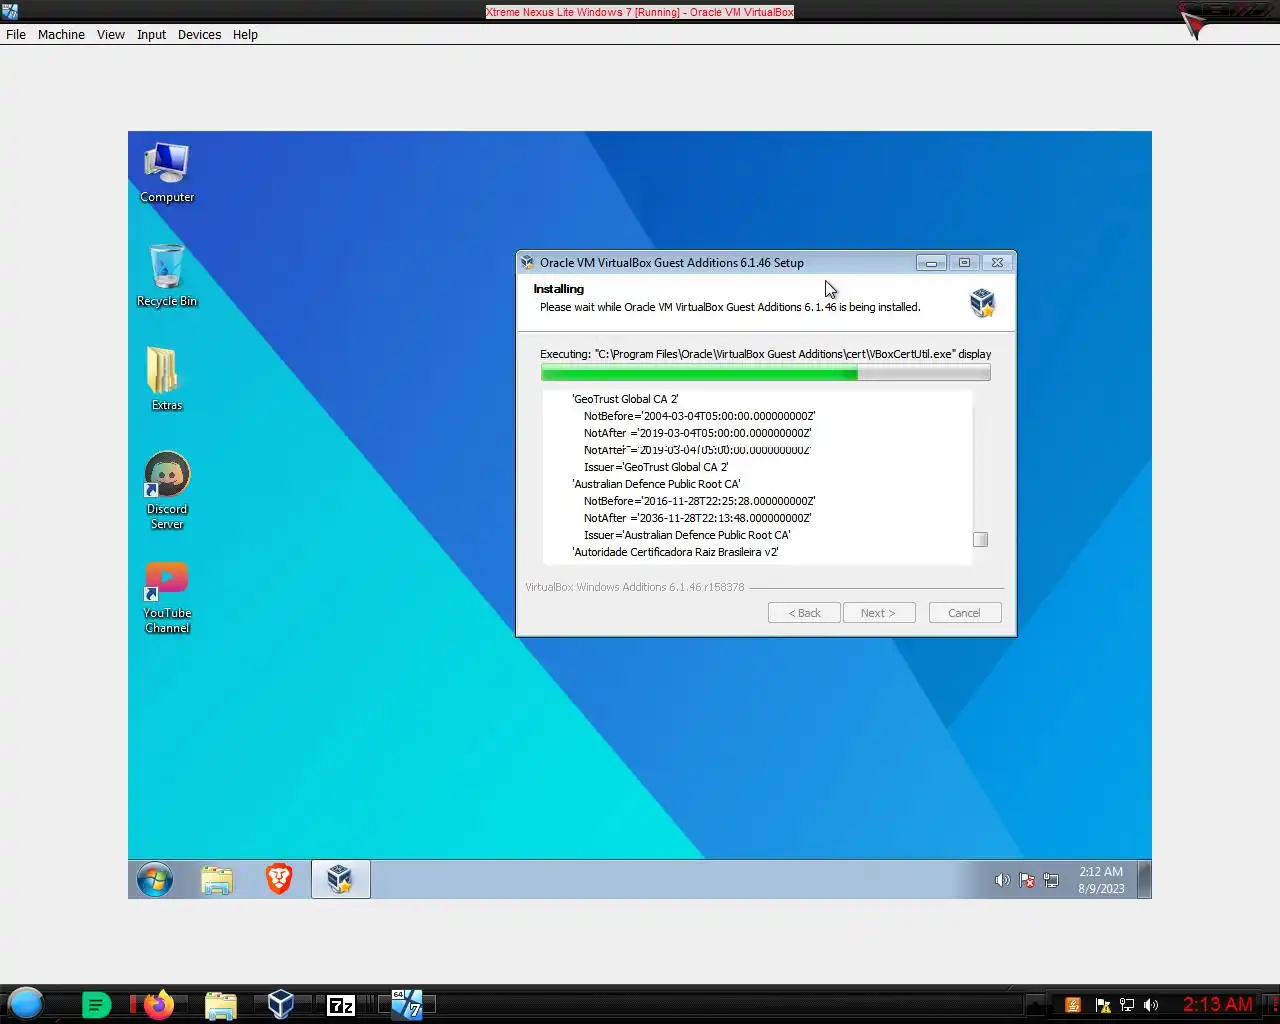
Task: Click the Windows 7 Start orb
Action: (155, 879)
